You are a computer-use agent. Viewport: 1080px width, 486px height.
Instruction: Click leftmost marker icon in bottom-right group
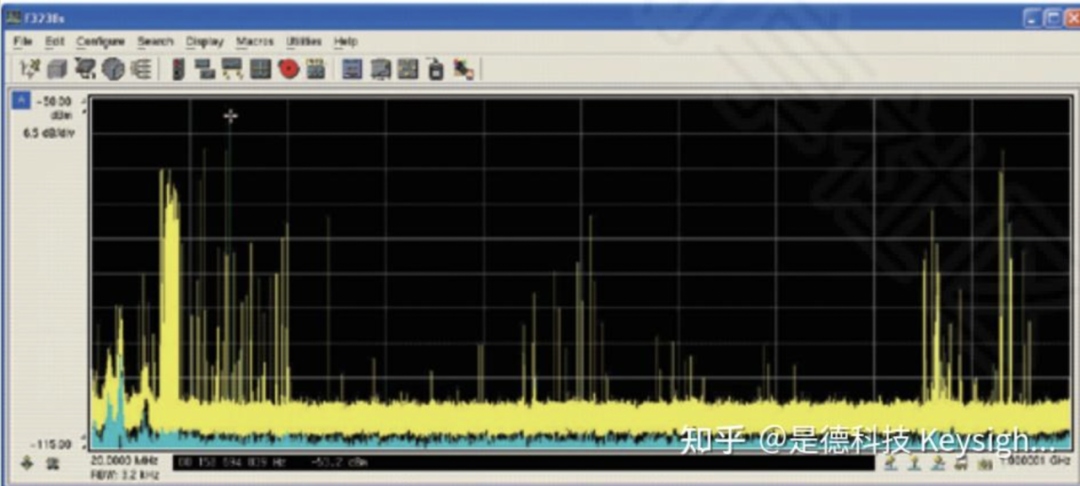[891, 463]
